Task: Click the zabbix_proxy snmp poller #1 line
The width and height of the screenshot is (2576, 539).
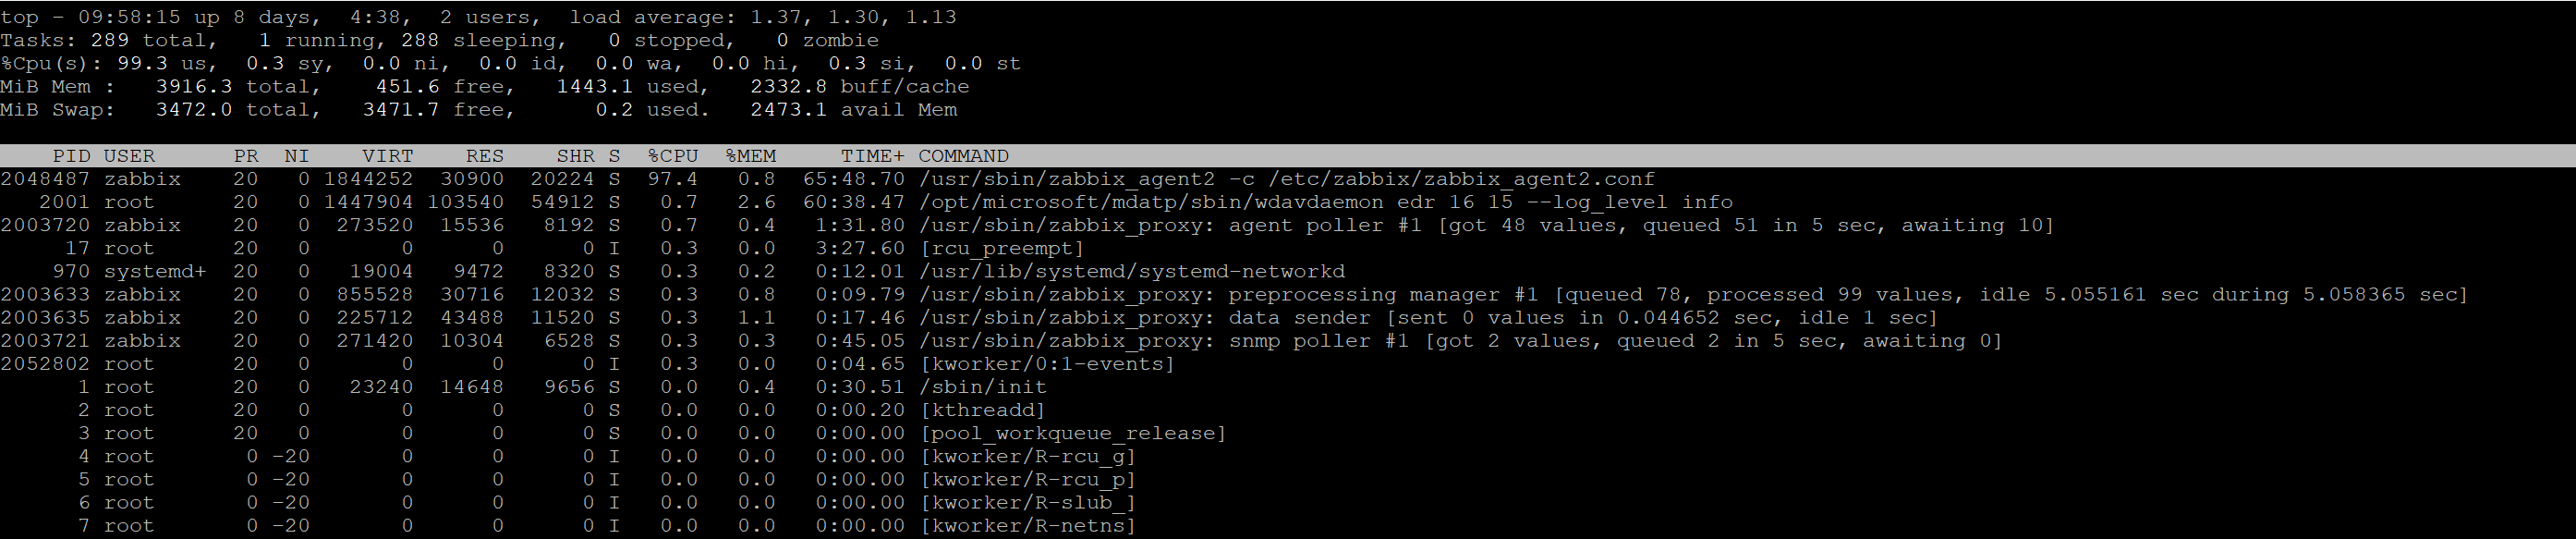Action: pyautogui.click(x=1460, y=341)
